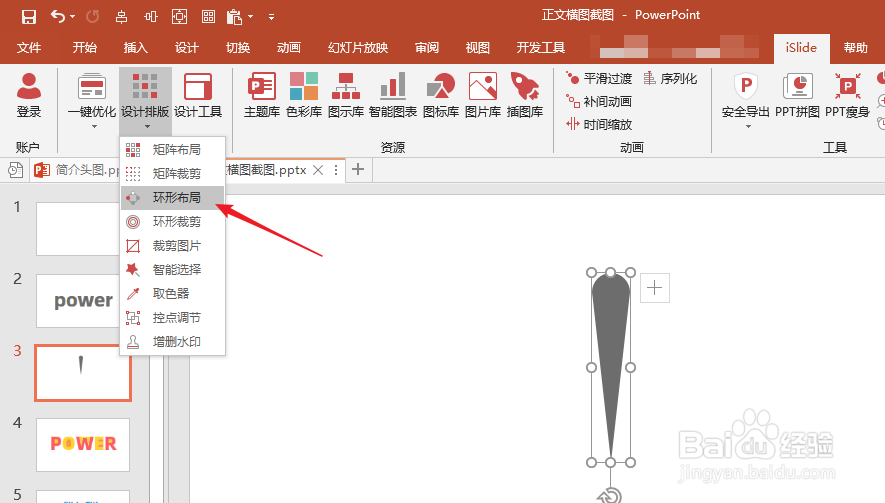Open the 帮助 tab

(x=855, y=48)
